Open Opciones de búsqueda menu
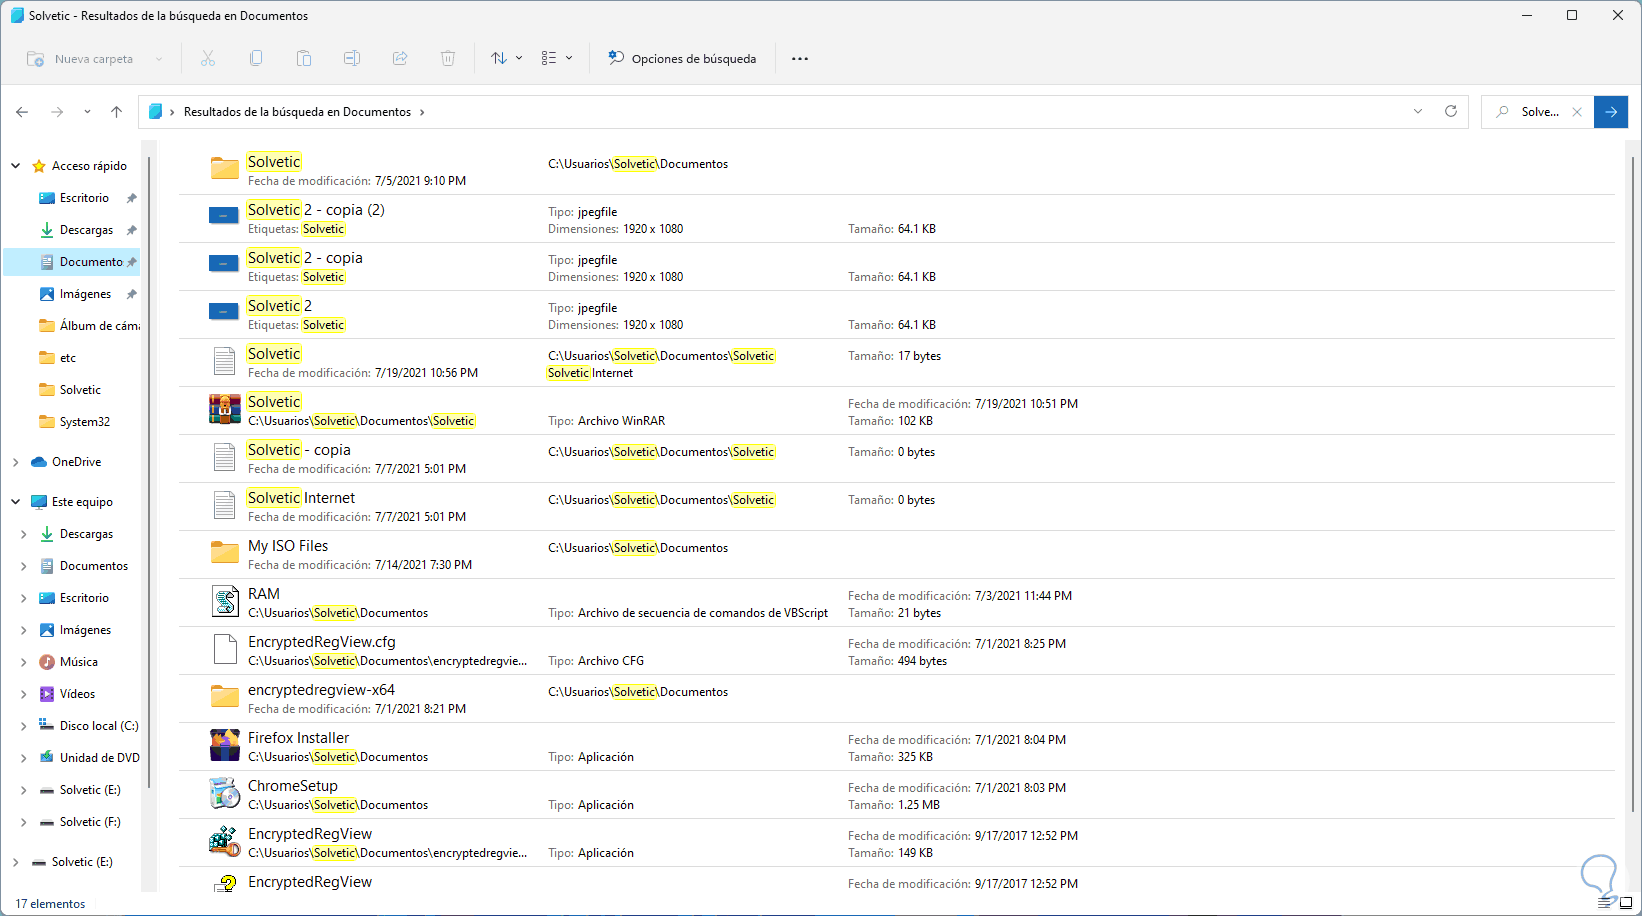Image resolution: width=1642 pixels, height=916 pixels. 682,59
